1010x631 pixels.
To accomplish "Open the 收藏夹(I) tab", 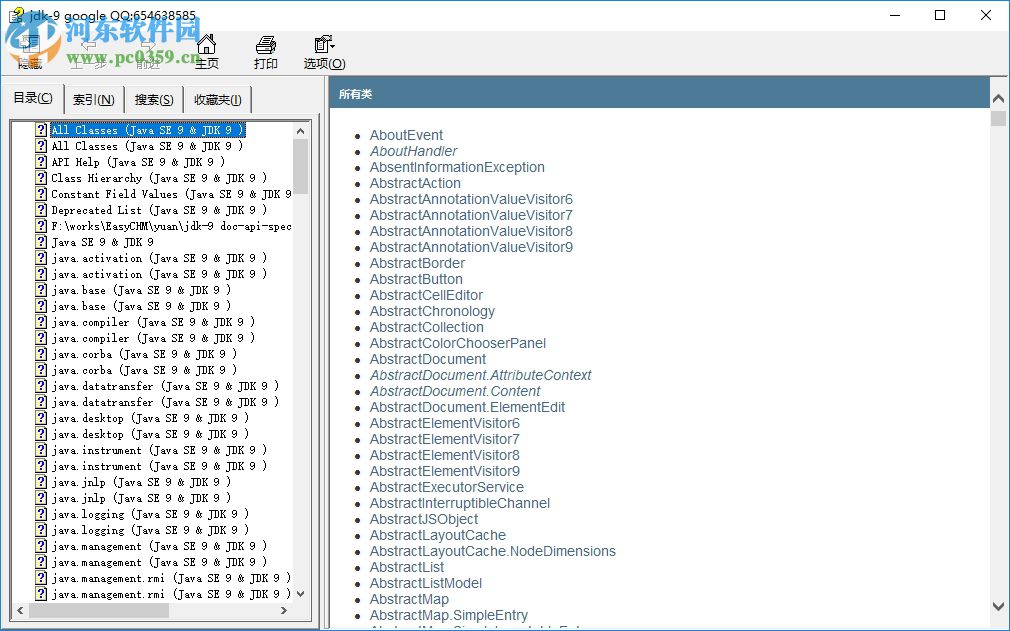I will pos(217,99).
